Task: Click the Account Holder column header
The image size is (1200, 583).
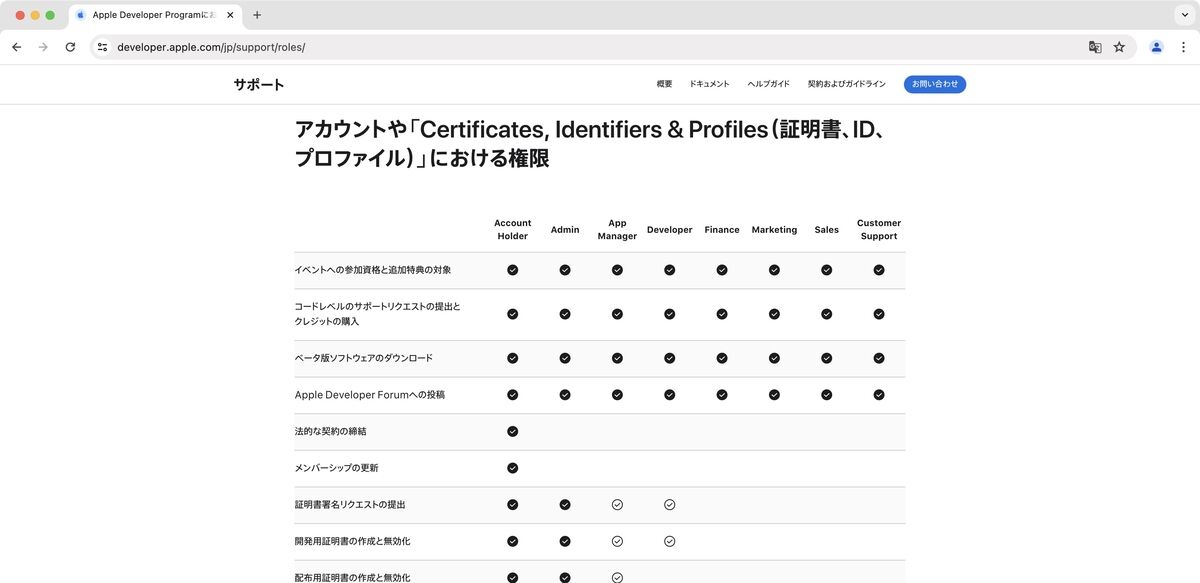Action: coord(513,230)
